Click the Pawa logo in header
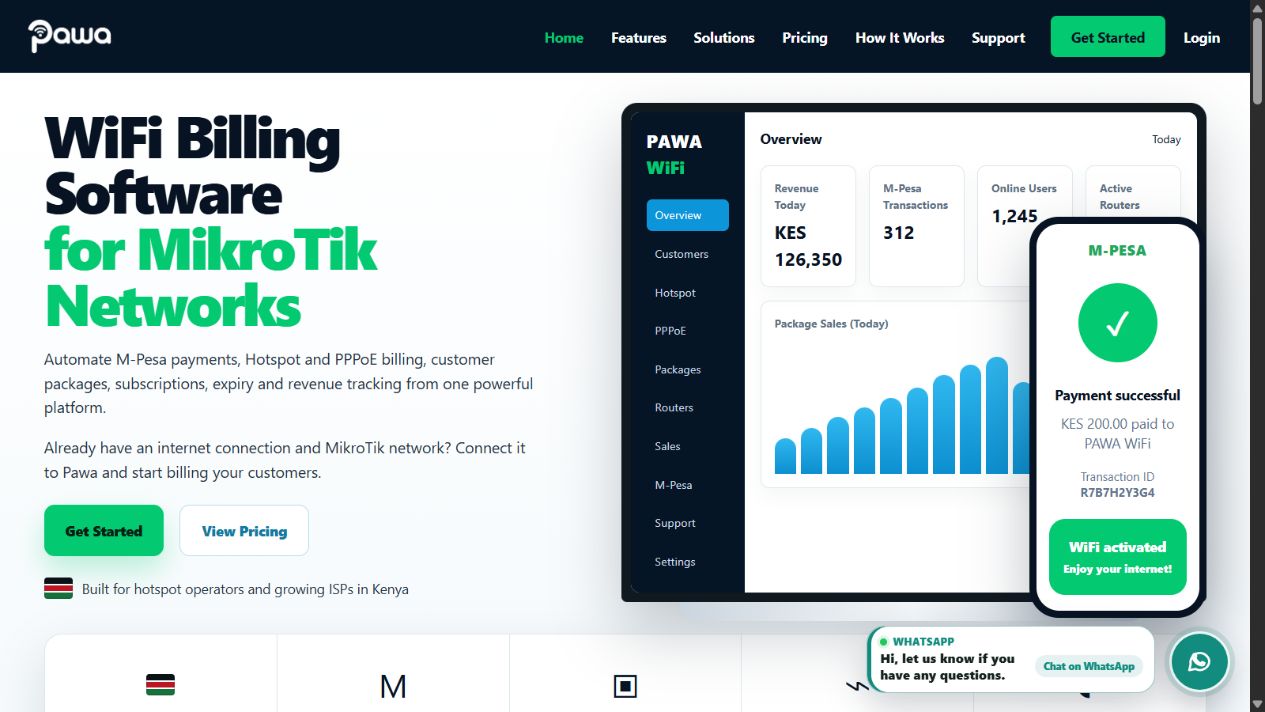Viewport: 1265px width, 712px height. (70, 36)
